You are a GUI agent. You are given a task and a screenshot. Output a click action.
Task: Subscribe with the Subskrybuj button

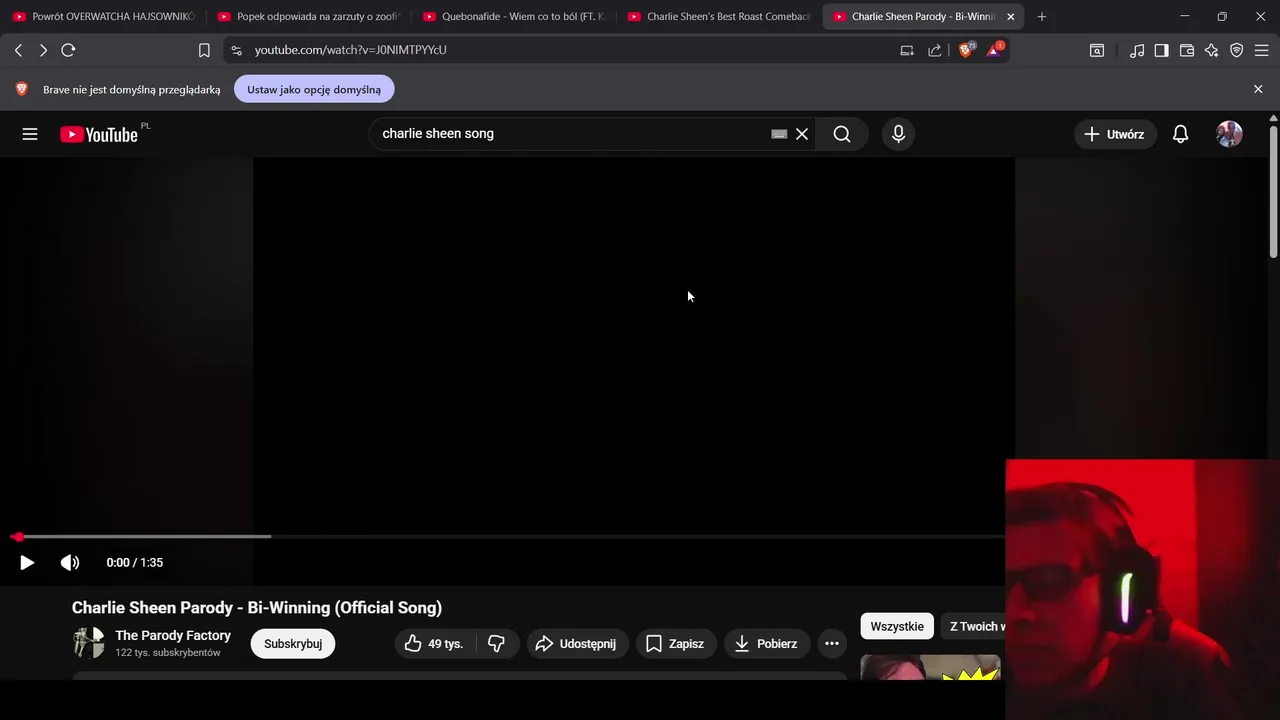point(293,644)
